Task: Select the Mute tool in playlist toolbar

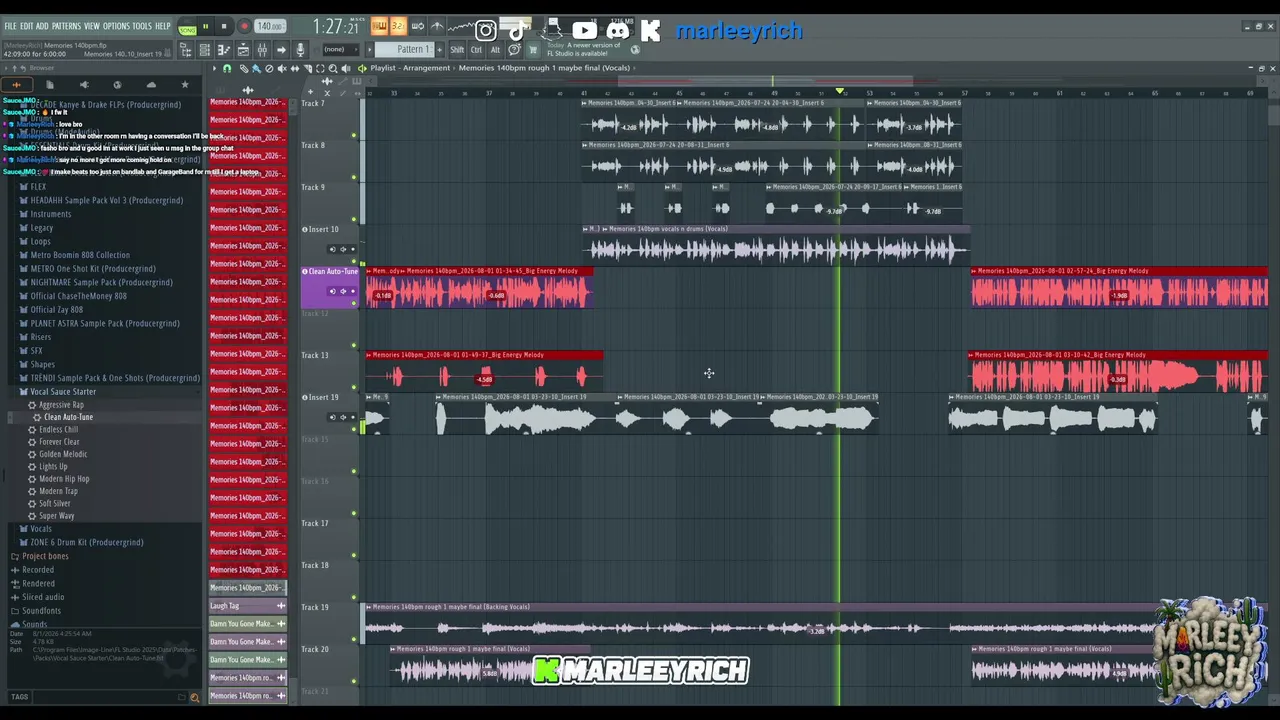Action: coord(281,68)
